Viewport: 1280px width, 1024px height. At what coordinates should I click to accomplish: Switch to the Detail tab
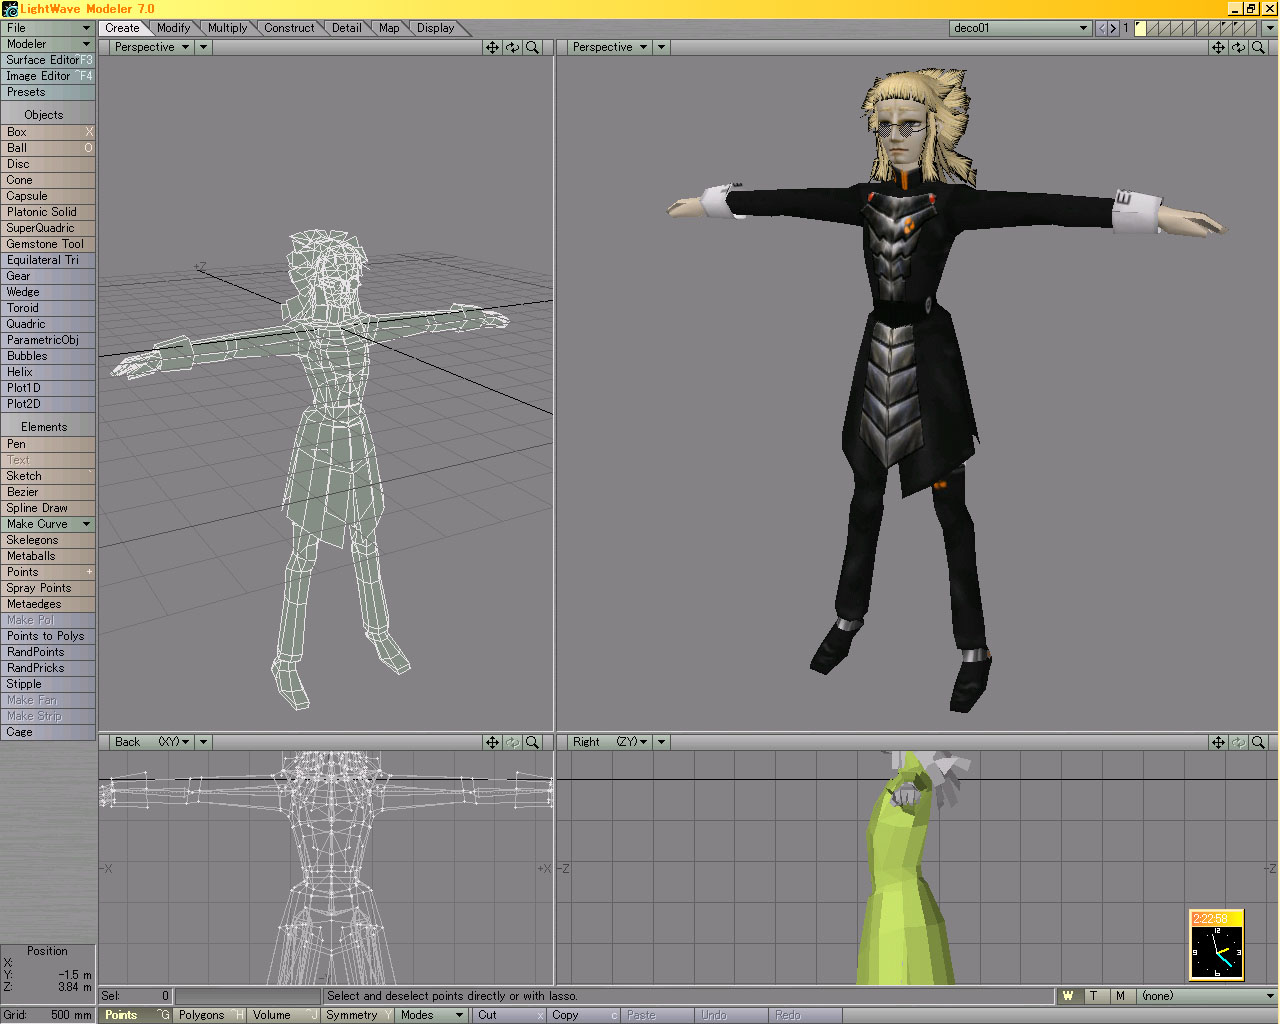[x=347, y=28]
